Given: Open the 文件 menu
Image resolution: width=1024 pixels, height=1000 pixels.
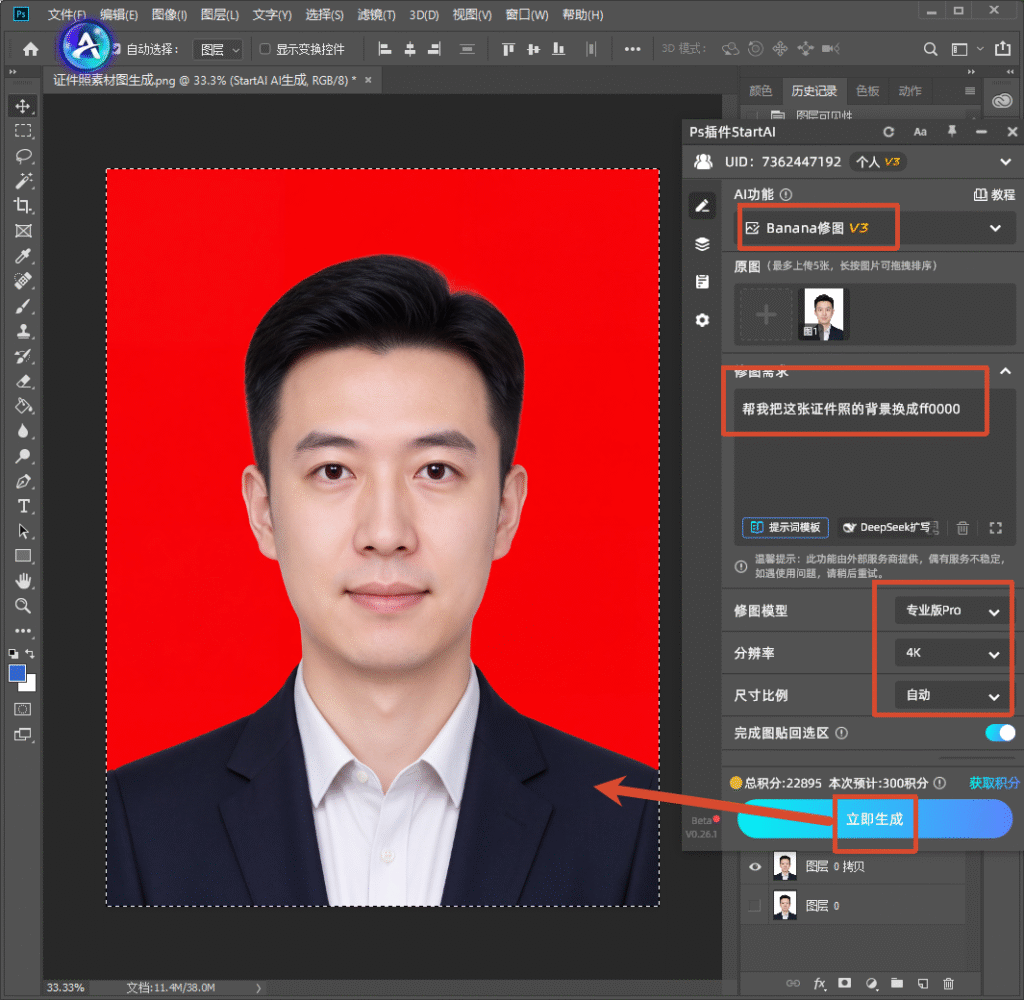Looking at the screenshot, I should tap(67, 14).
